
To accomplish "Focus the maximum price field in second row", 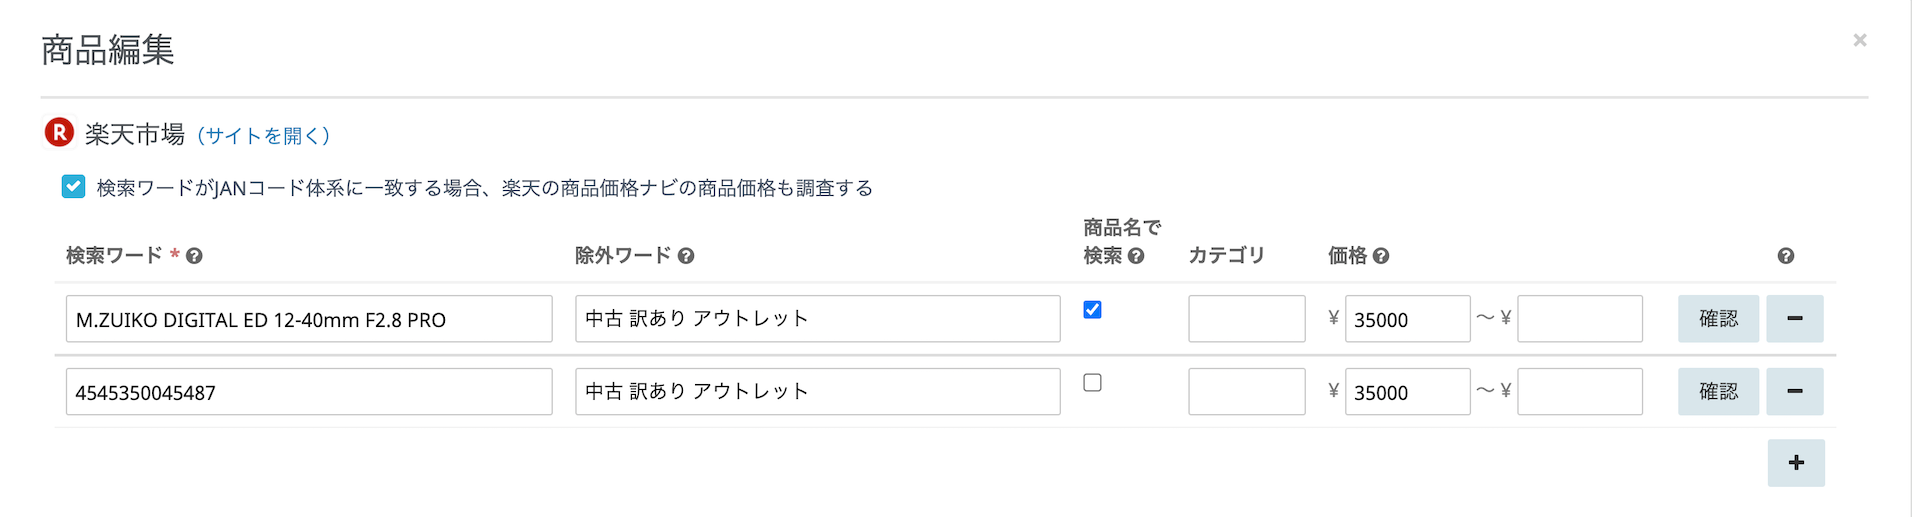I will pos(1579,392).
